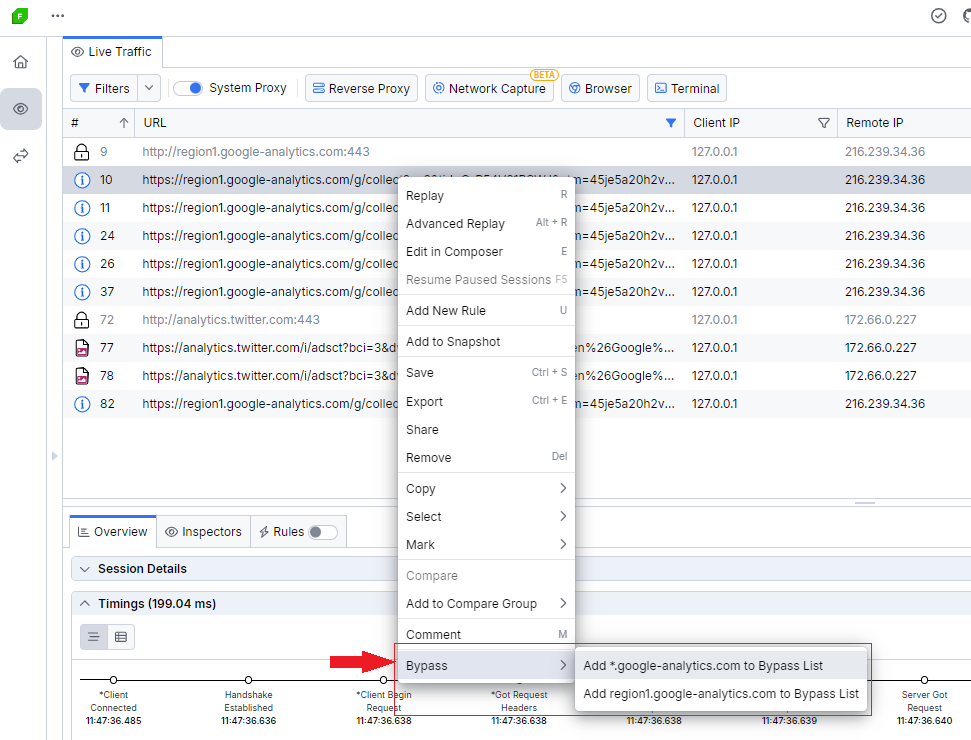The height and width of the screenshot is (740, 971).
Task: Switch to the Inspectors tab
Action: [x=203, y=532]
